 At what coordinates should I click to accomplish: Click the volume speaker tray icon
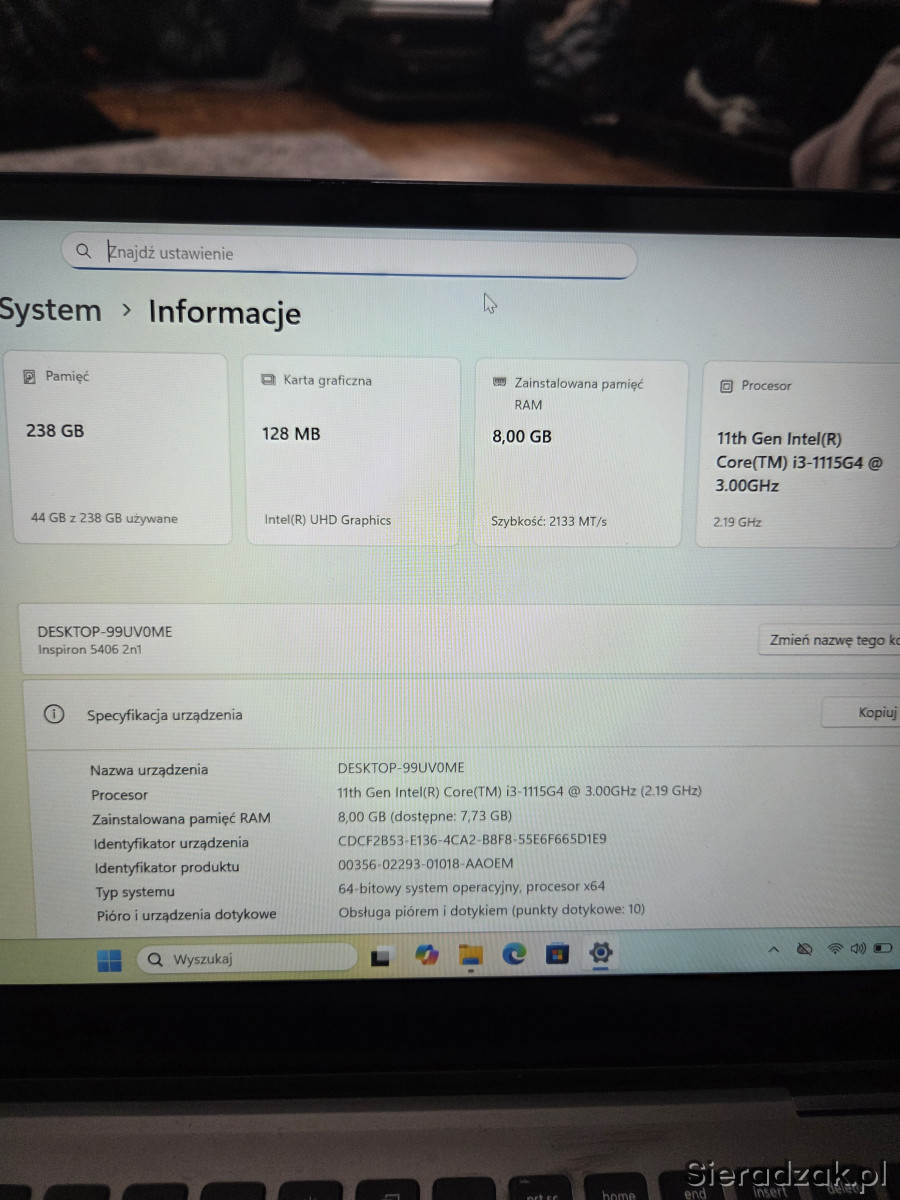(858, 948)
